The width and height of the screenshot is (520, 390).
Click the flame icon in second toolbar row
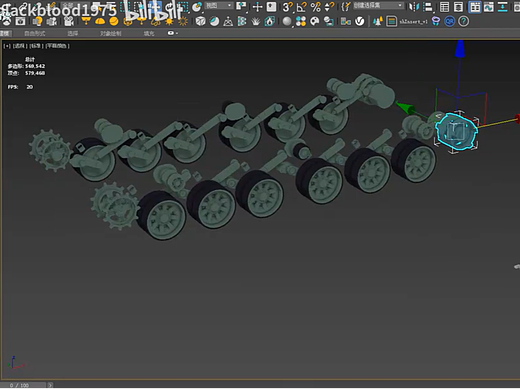point(269,21)
